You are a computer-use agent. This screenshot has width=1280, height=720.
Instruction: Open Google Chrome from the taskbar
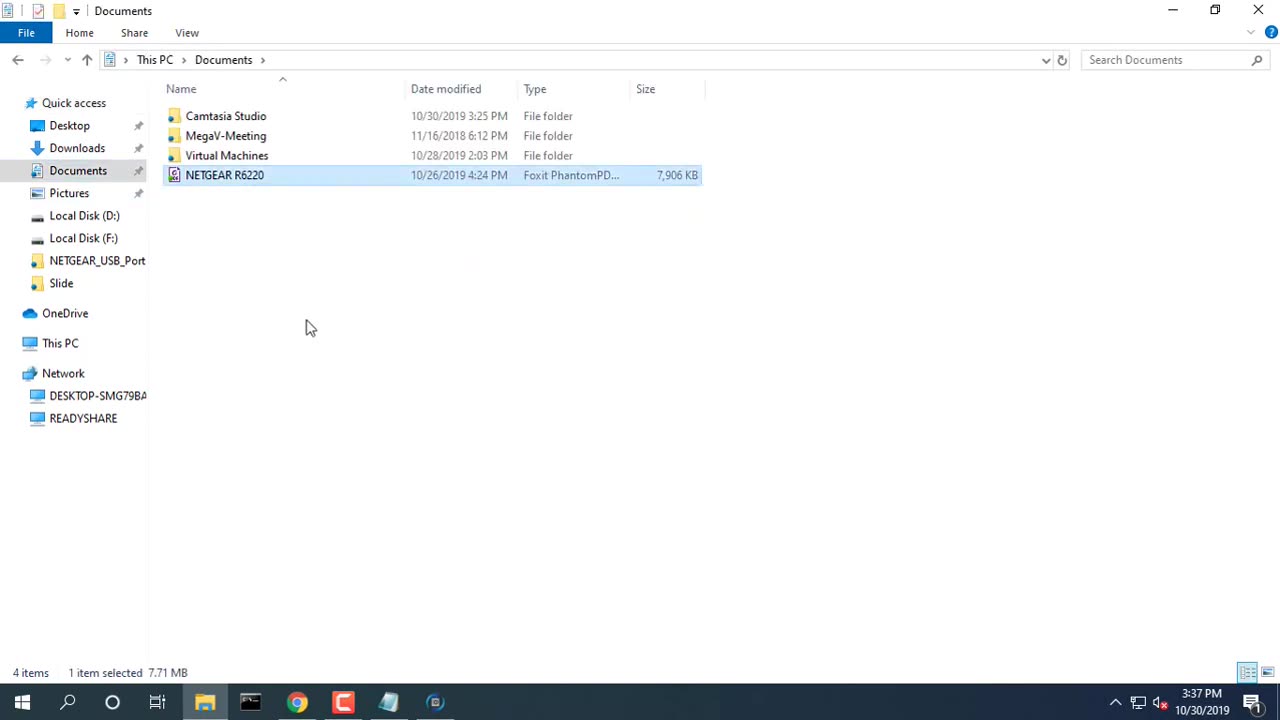tap(297, 702)
